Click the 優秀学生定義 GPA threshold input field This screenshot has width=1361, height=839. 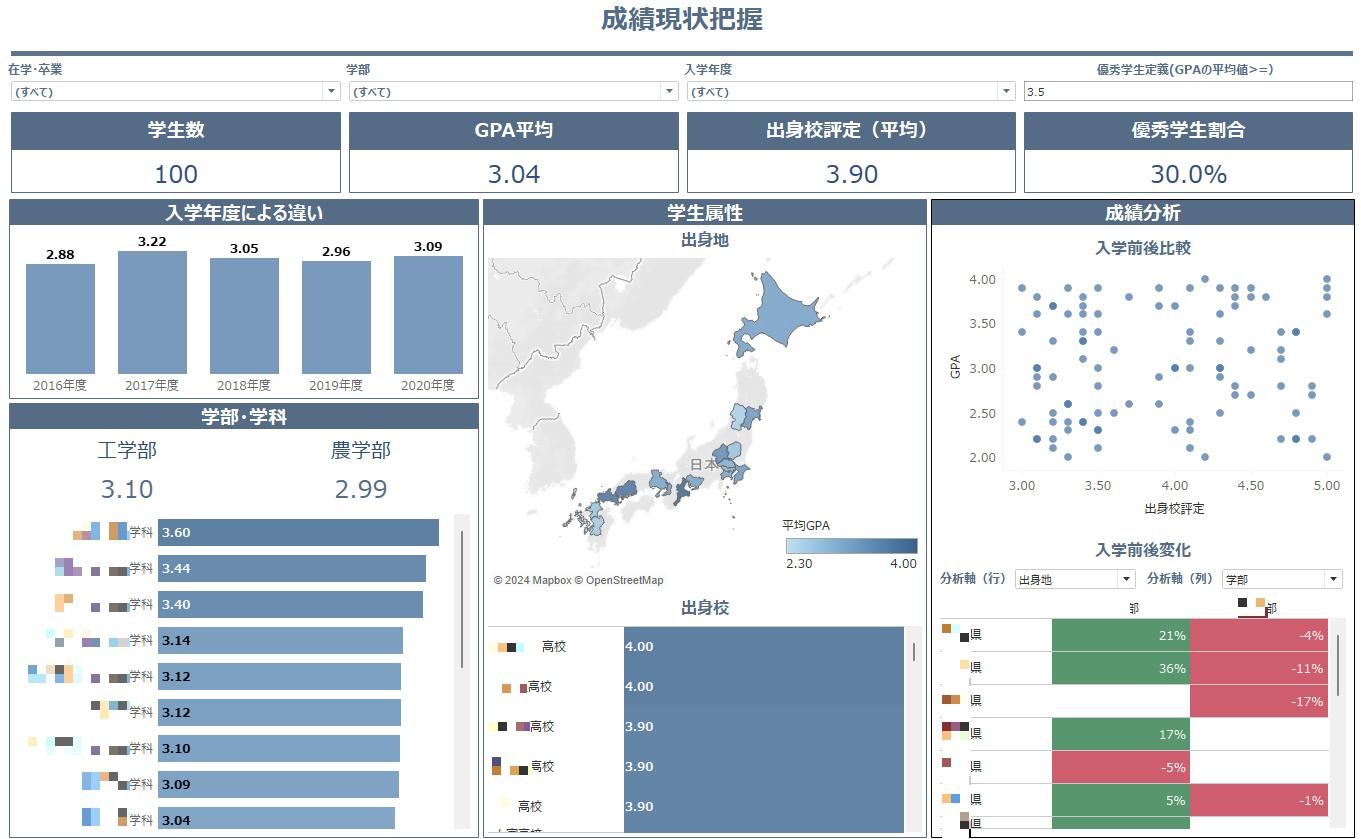point(1187,91)
